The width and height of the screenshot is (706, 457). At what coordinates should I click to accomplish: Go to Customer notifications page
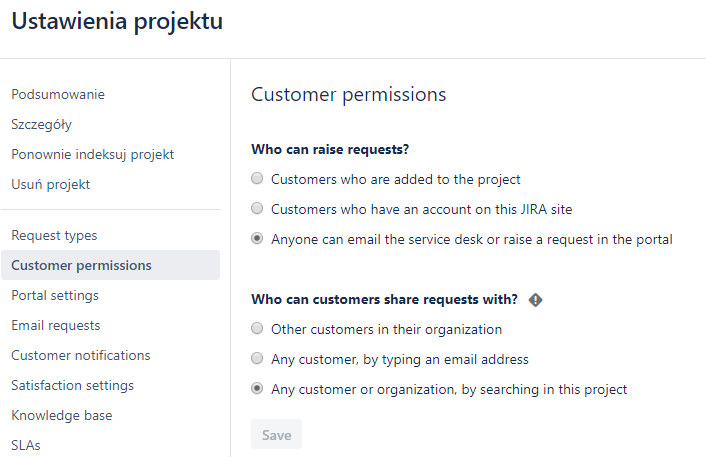(81, 356)
